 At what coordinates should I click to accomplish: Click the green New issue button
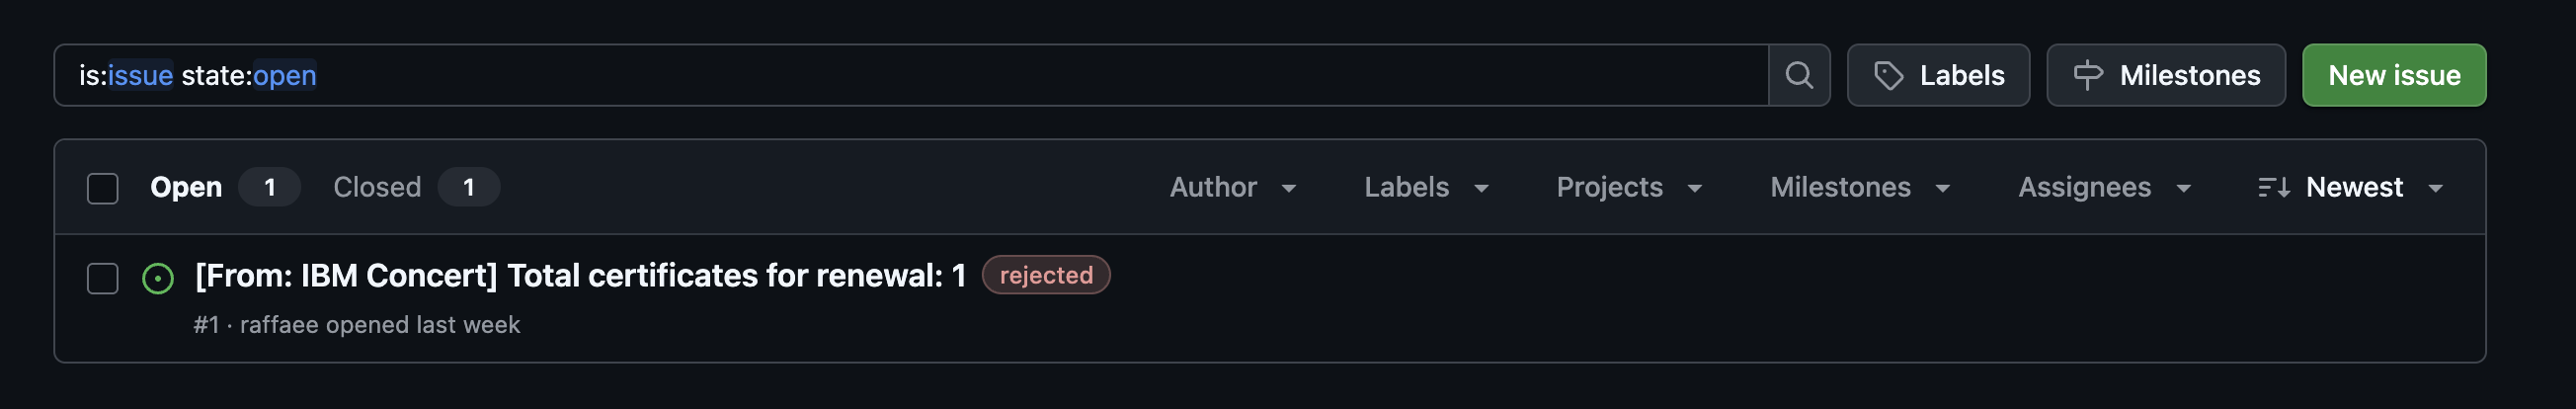pyautogui.click(x=2393, y=75)
